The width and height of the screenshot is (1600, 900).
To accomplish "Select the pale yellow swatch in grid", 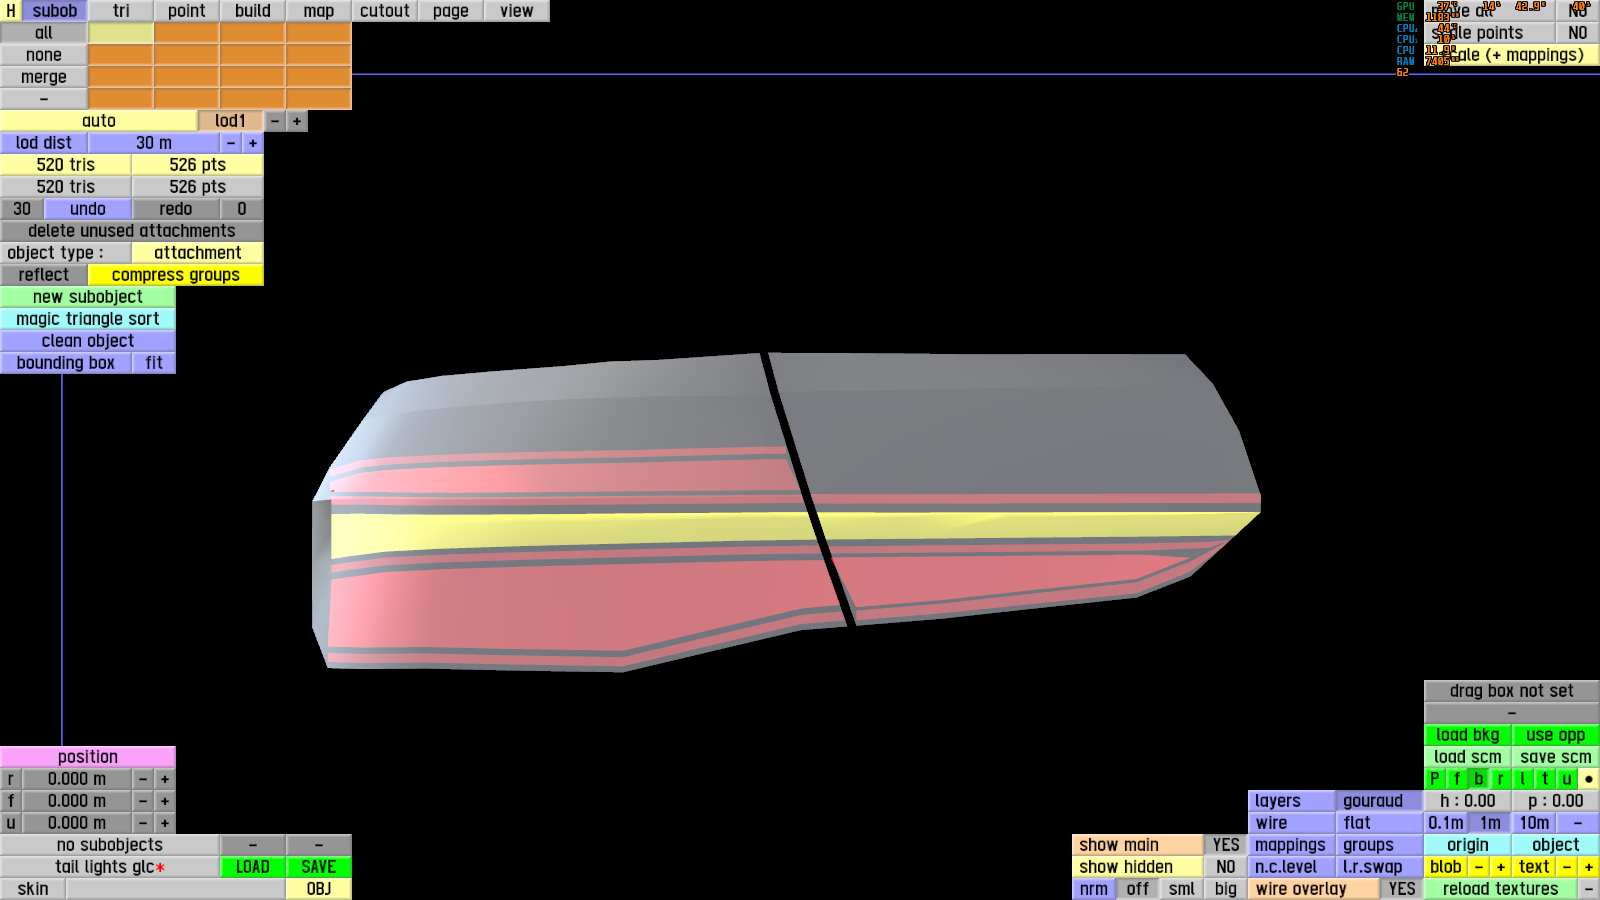I will (121, 33).
